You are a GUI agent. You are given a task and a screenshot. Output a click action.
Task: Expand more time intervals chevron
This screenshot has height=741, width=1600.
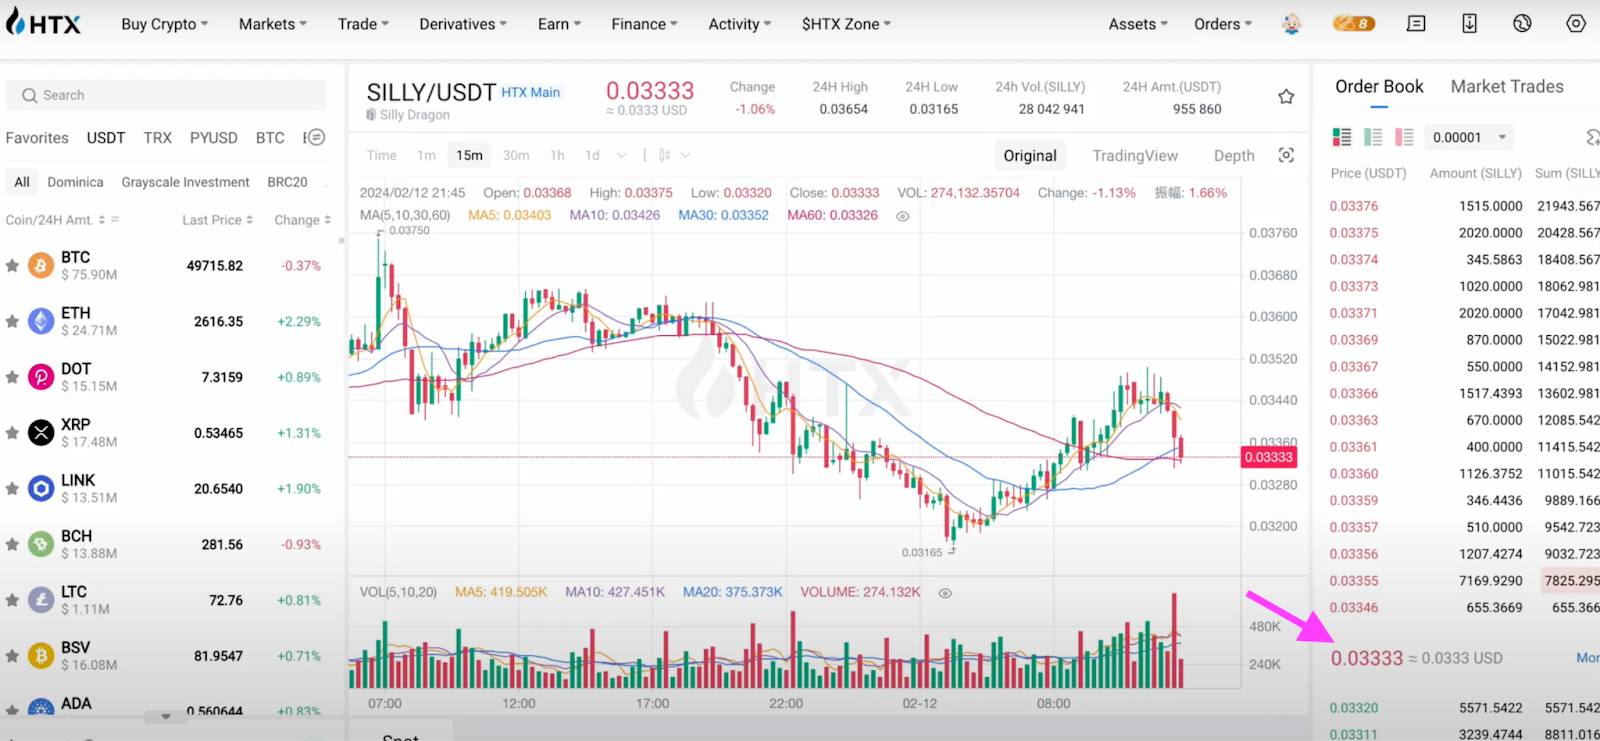[622, 155]
